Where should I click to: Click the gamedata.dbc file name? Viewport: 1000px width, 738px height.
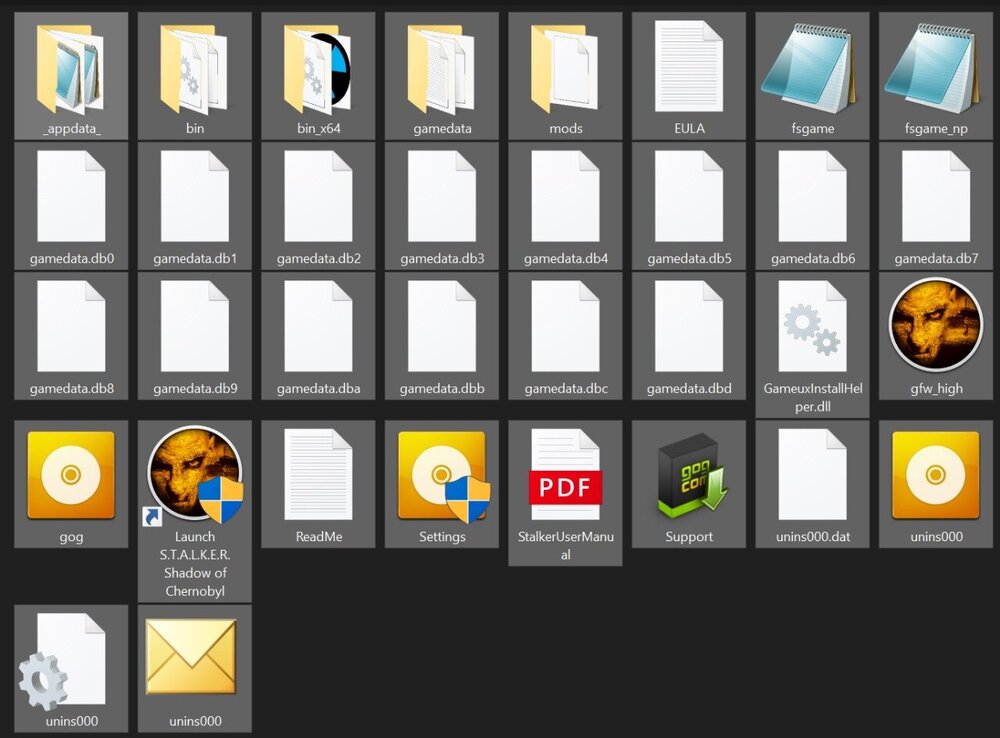pyautogui.click(x=566, y=389)
